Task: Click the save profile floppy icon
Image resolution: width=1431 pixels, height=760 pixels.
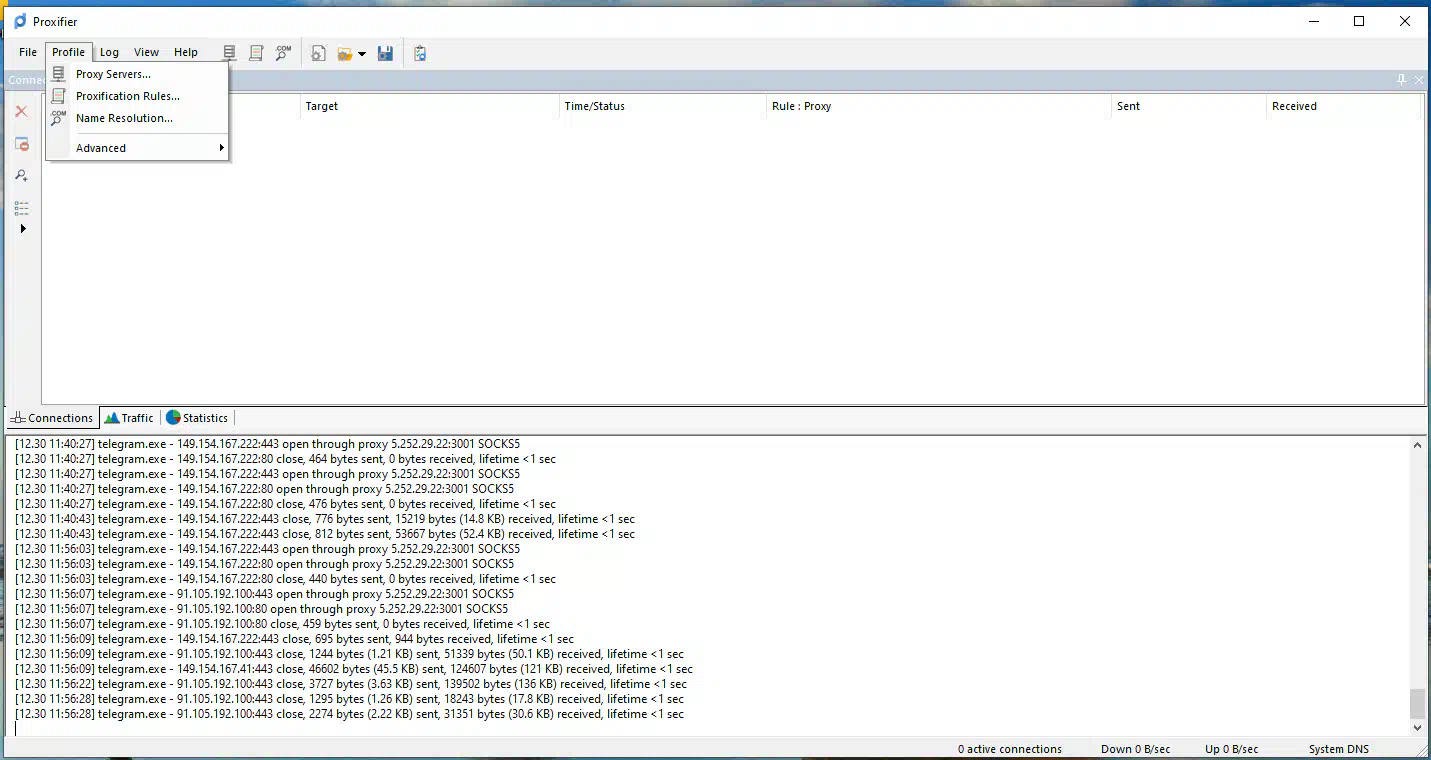Action: coord(385,53)
